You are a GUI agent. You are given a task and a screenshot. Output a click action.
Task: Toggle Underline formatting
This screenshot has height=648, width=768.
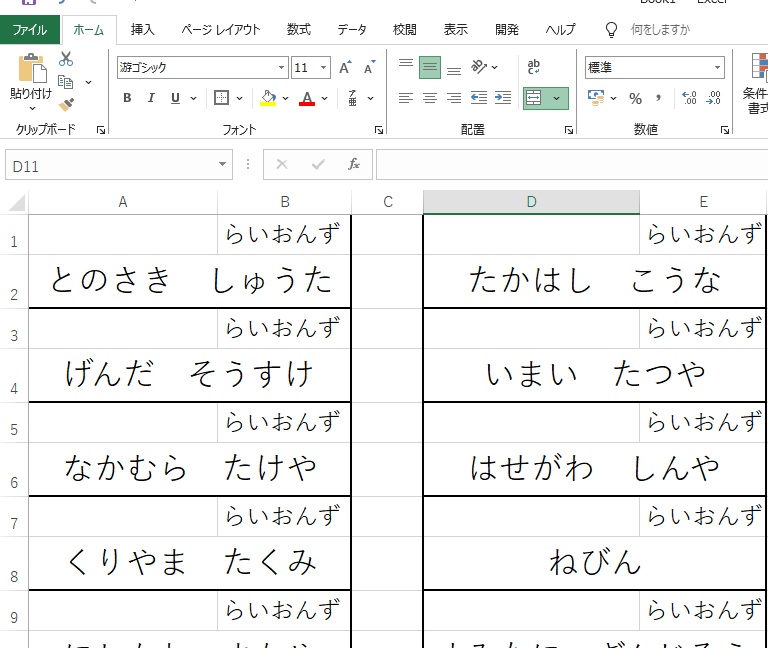(x=175, y=98)
